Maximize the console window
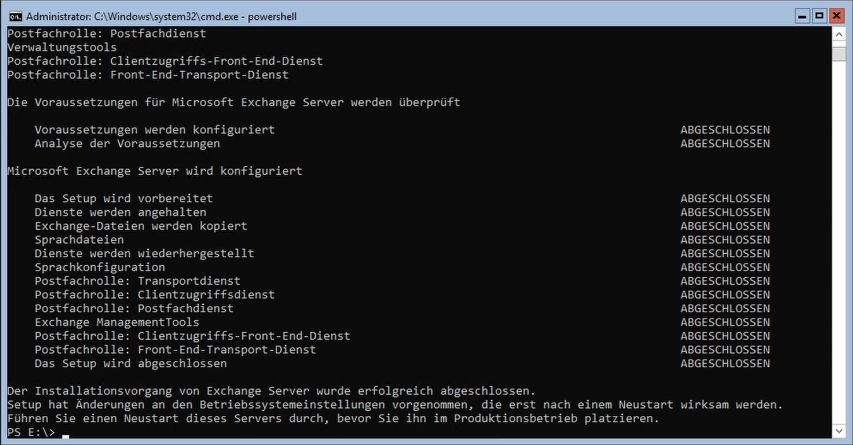Screen dimensions: 853x445 (819, 16)
